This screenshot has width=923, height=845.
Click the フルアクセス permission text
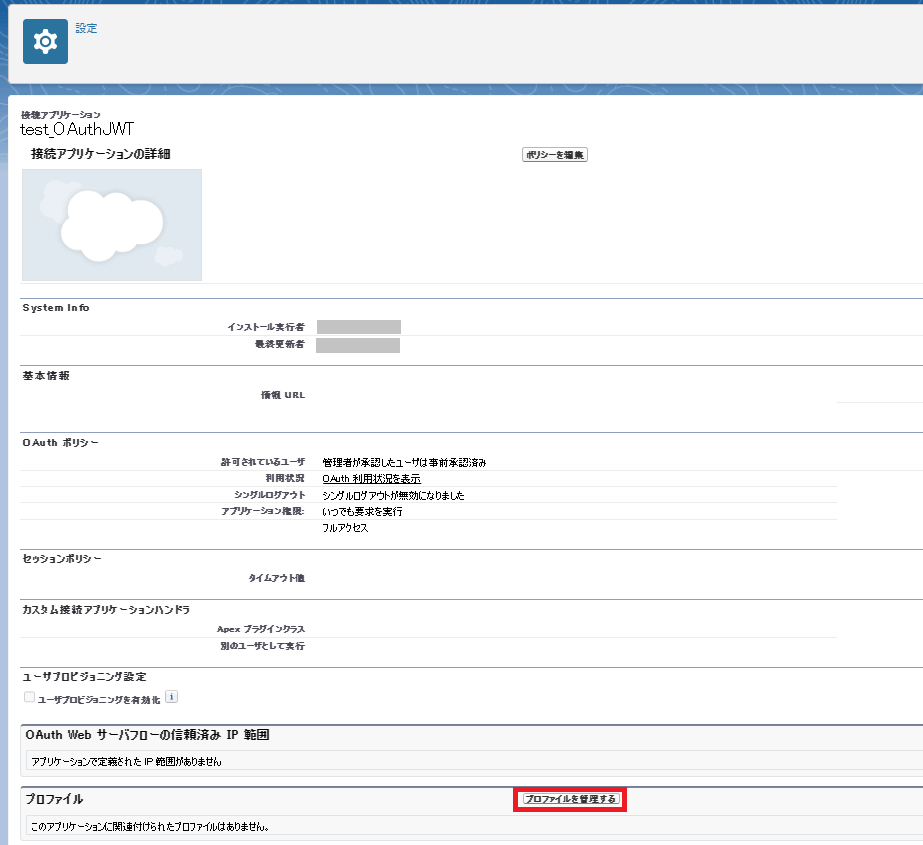(x=346, y=528)
